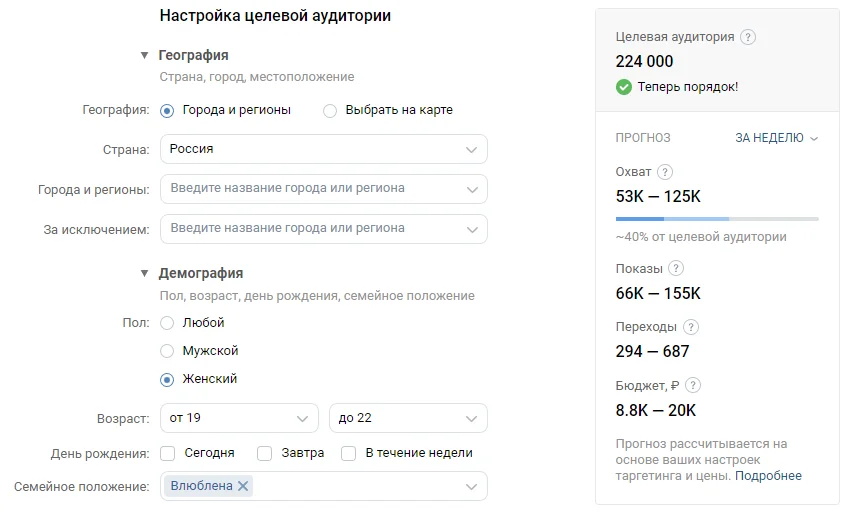Click help icon next to Целевая аудитория
Screen dimensions: 850x514
(749, 37)
